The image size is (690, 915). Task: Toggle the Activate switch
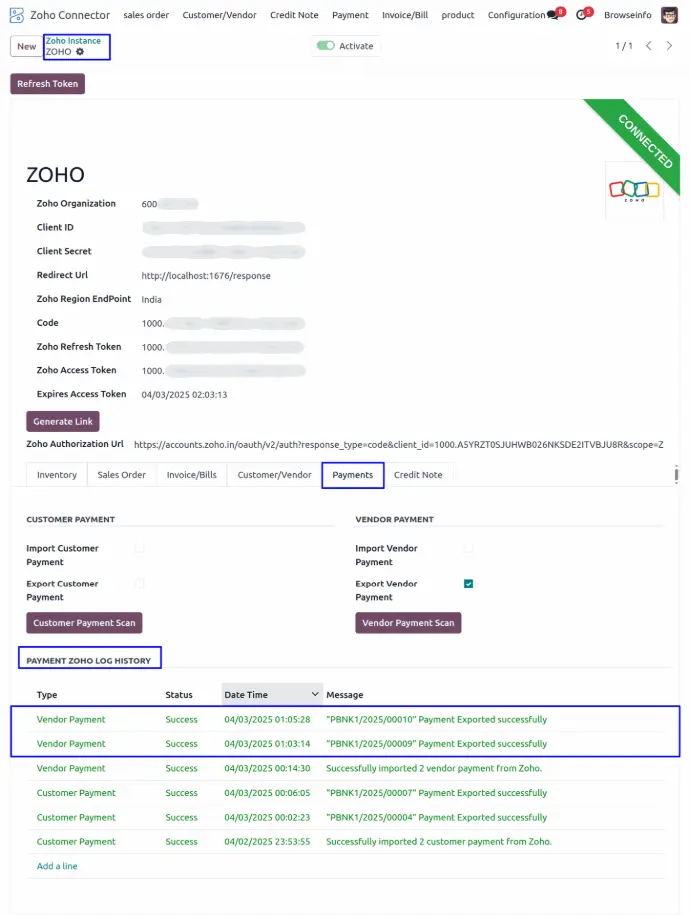[325, 46]
